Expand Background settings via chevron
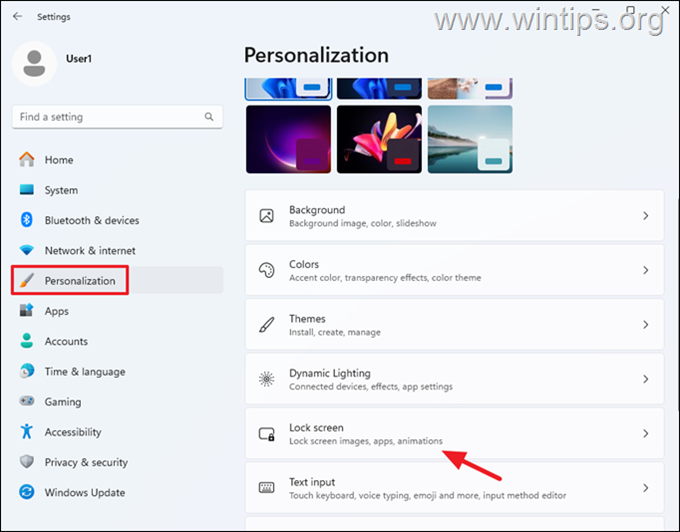 645,215
